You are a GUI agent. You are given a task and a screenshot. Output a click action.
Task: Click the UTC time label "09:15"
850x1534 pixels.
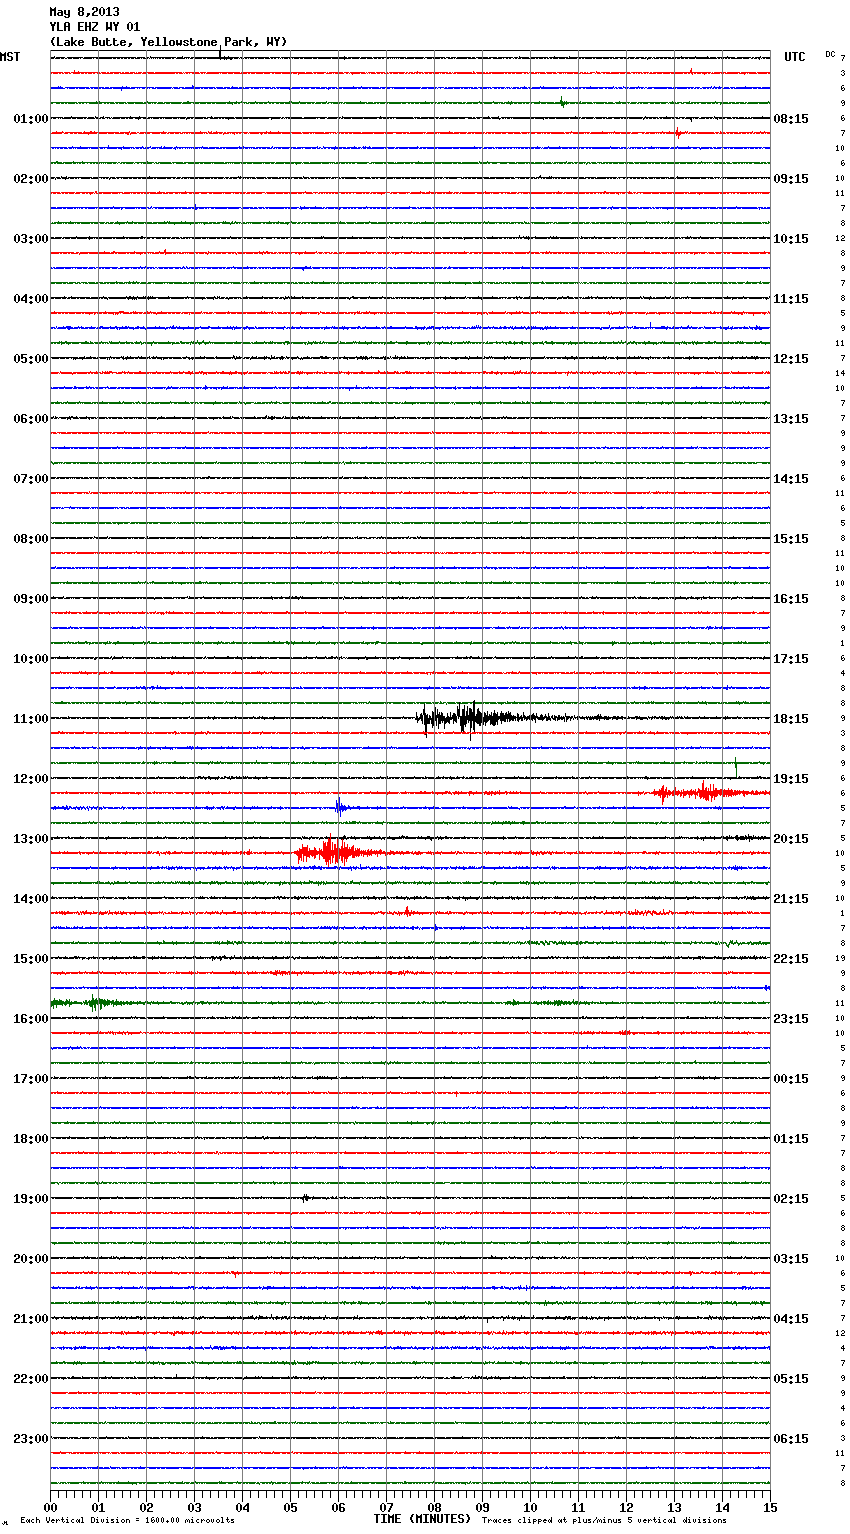coord(791,179)
